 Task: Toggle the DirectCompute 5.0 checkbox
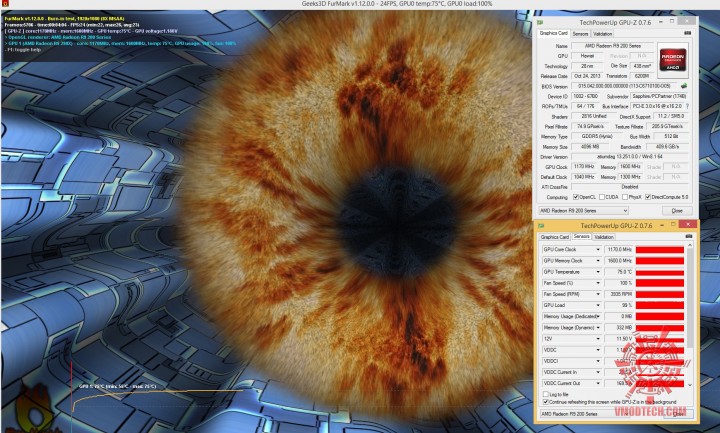648,197
